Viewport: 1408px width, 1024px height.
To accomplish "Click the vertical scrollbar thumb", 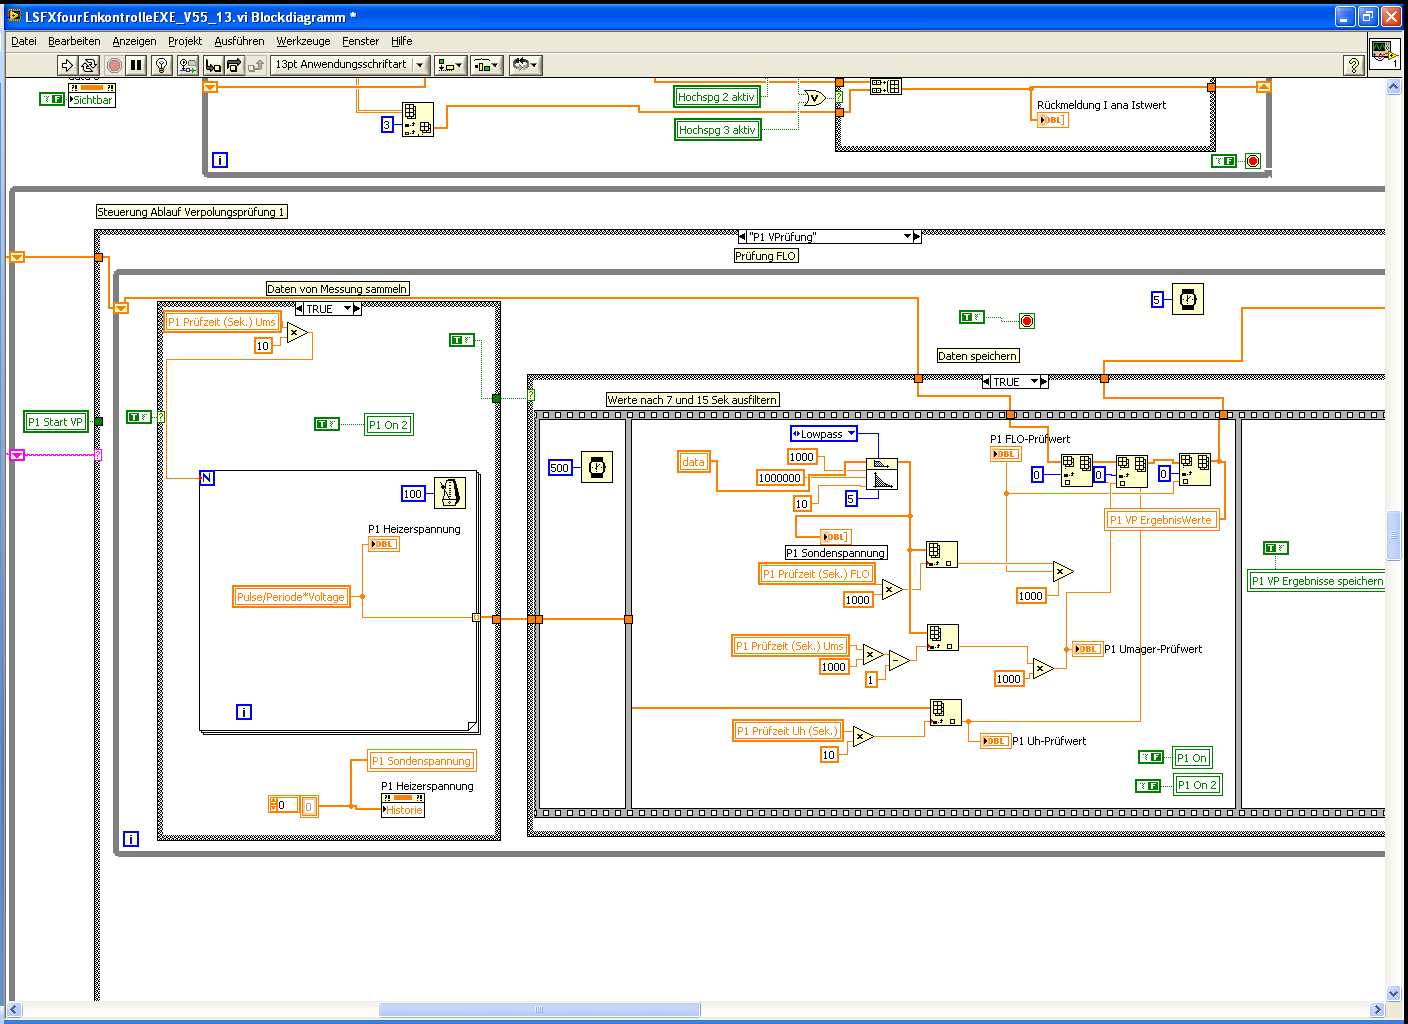I will 1394,535.
